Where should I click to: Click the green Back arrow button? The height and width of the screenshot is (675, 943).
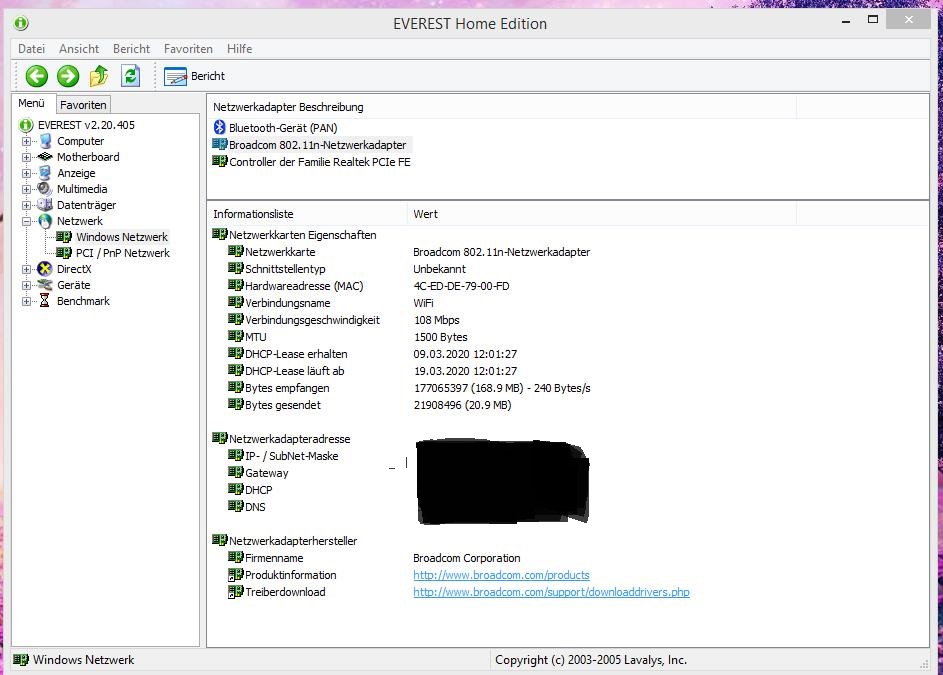(x=37, y=76)
